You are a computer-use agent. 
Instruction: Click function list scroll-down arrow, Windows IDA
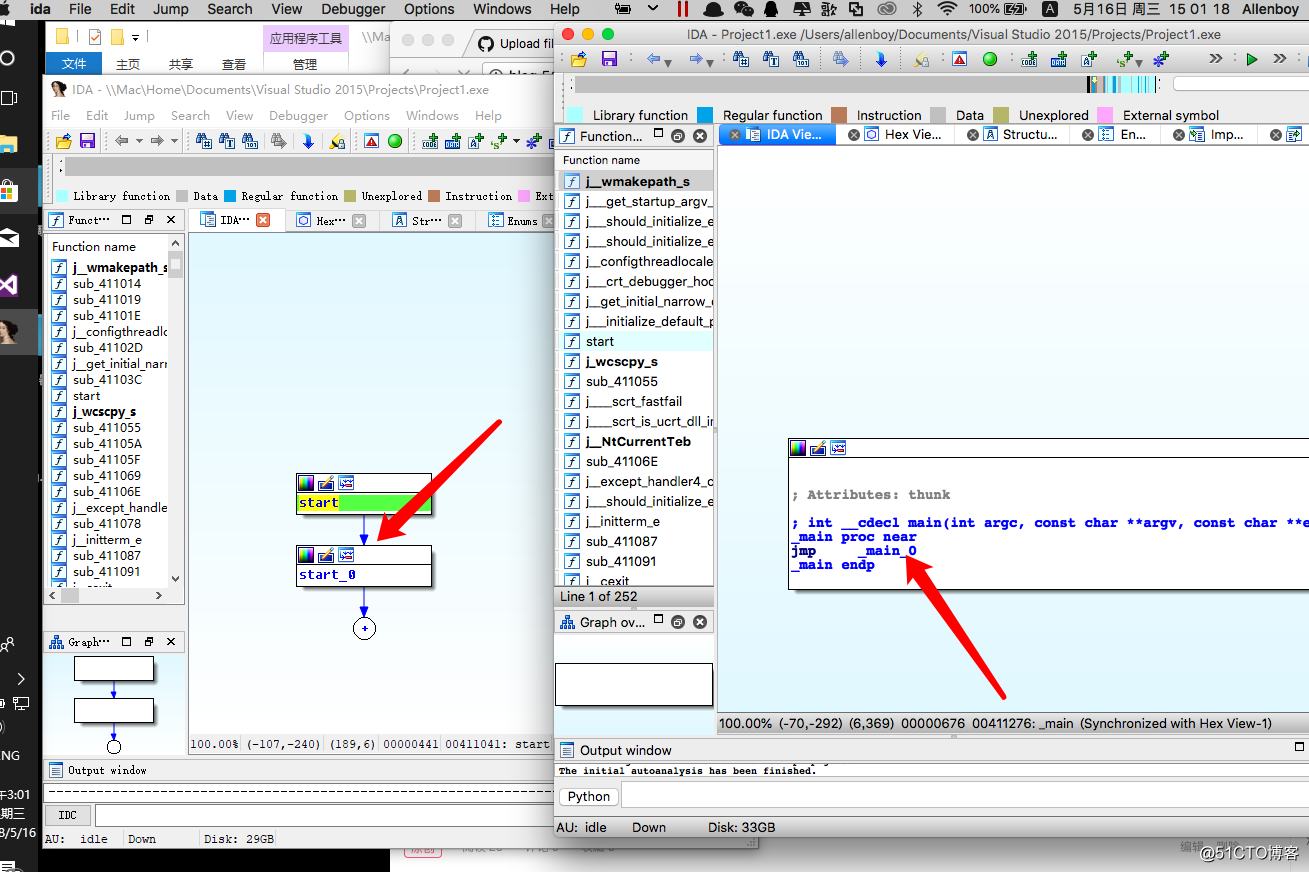tap(176, 578)
